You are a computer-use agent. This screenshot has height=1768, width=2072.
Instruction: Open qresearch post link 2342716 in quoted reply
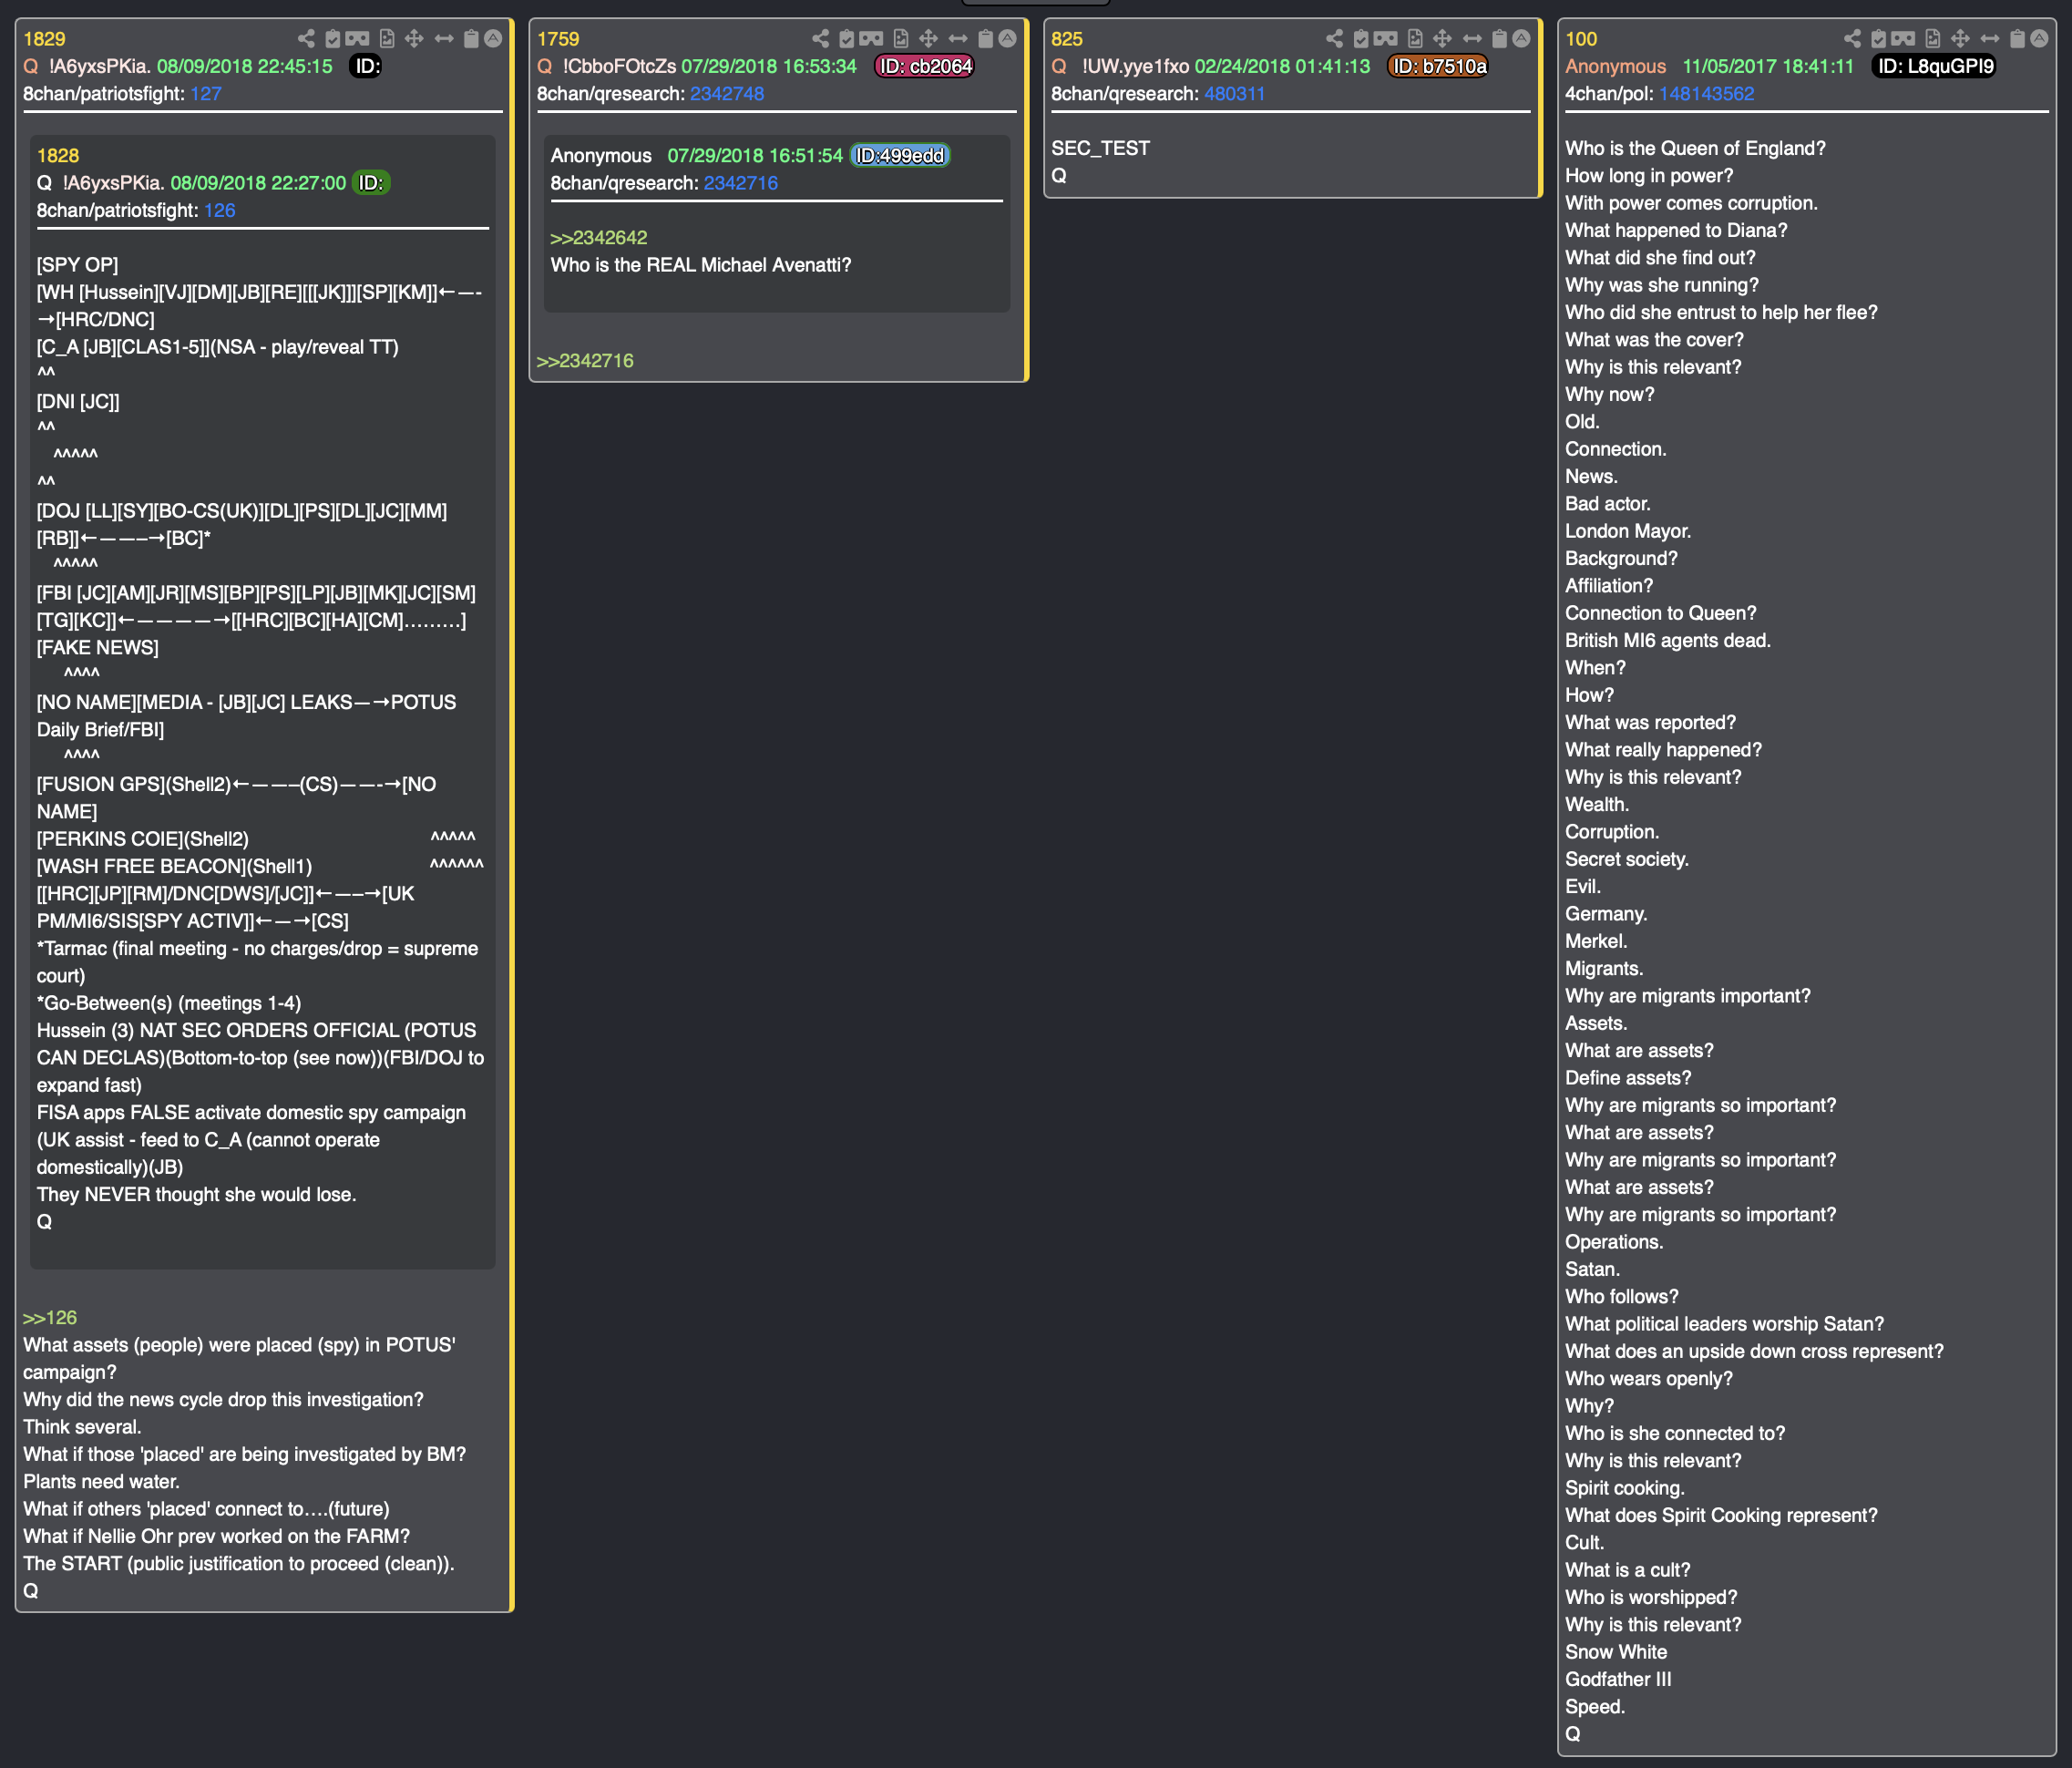741,184
